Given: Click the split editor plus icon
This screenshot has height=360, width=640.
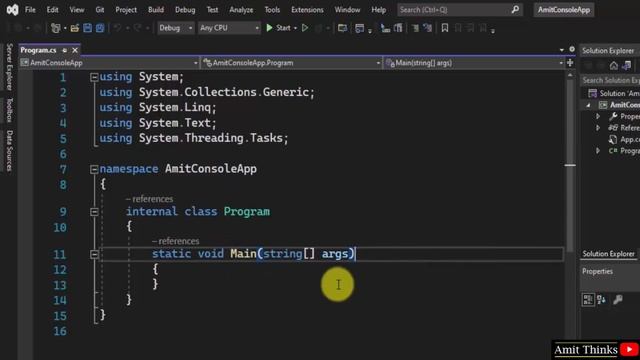Looking at the screenshot, I should (x=570, y=63).
